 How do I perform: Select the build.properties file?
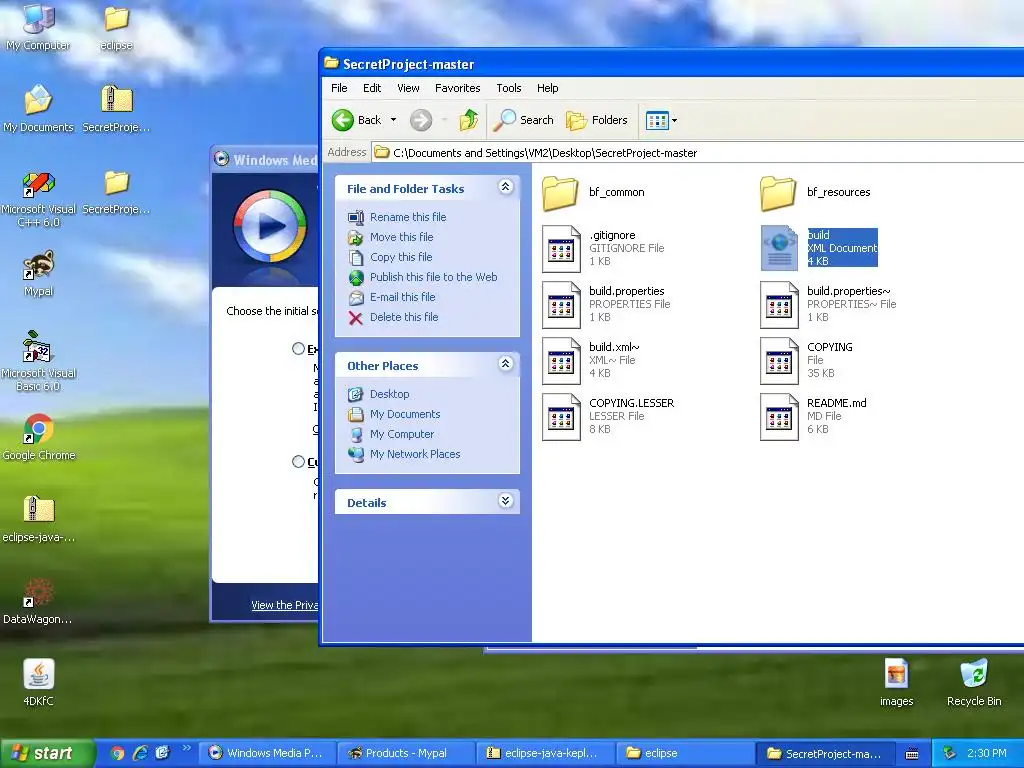(606, 305)
